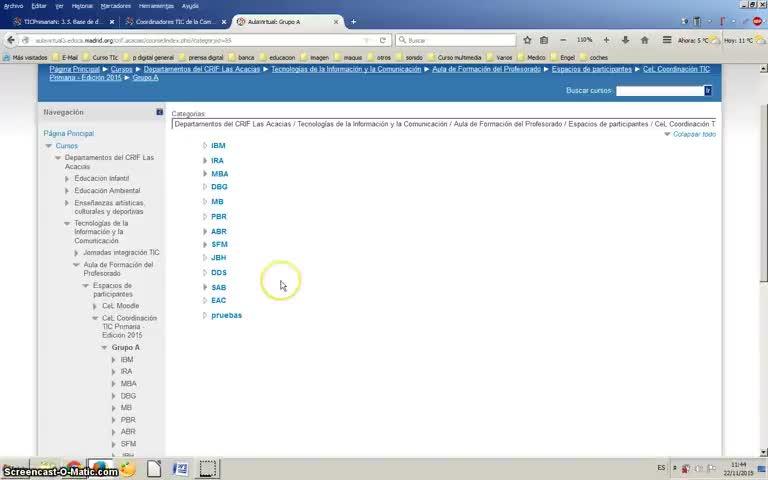Screen dimensions: 768x480
Task: Expand the MBA category
Action: tap(205, 173)
